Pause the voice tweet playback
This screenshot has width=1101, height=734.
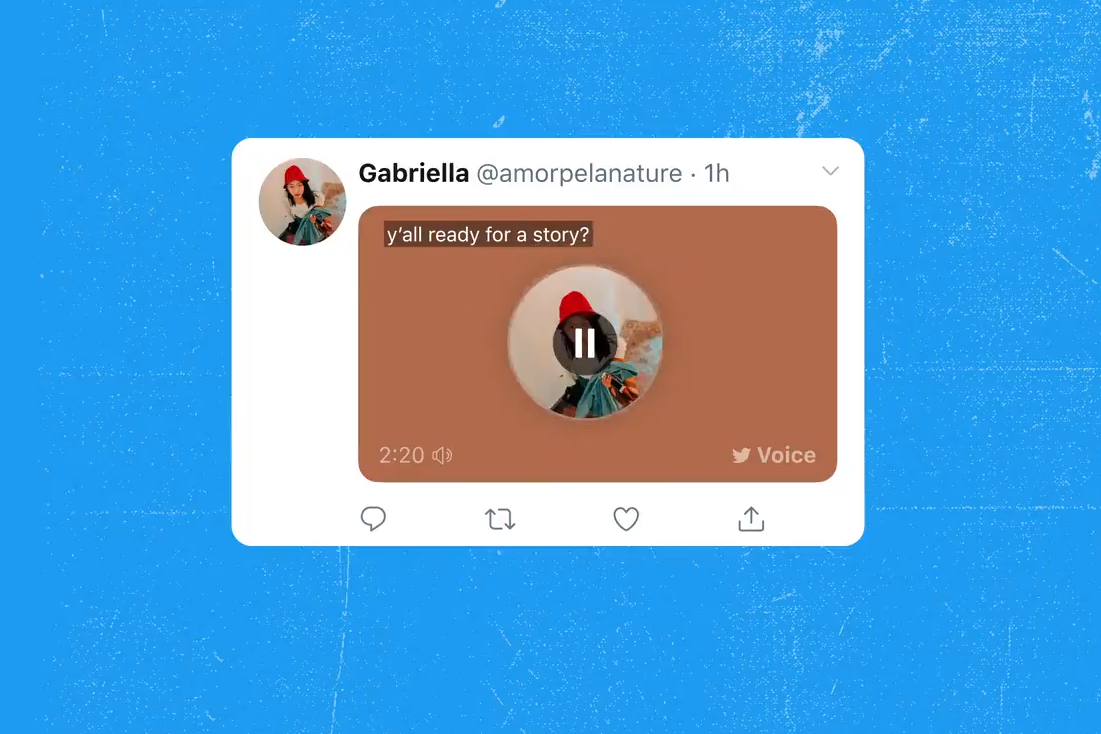[x=584, y=343]
